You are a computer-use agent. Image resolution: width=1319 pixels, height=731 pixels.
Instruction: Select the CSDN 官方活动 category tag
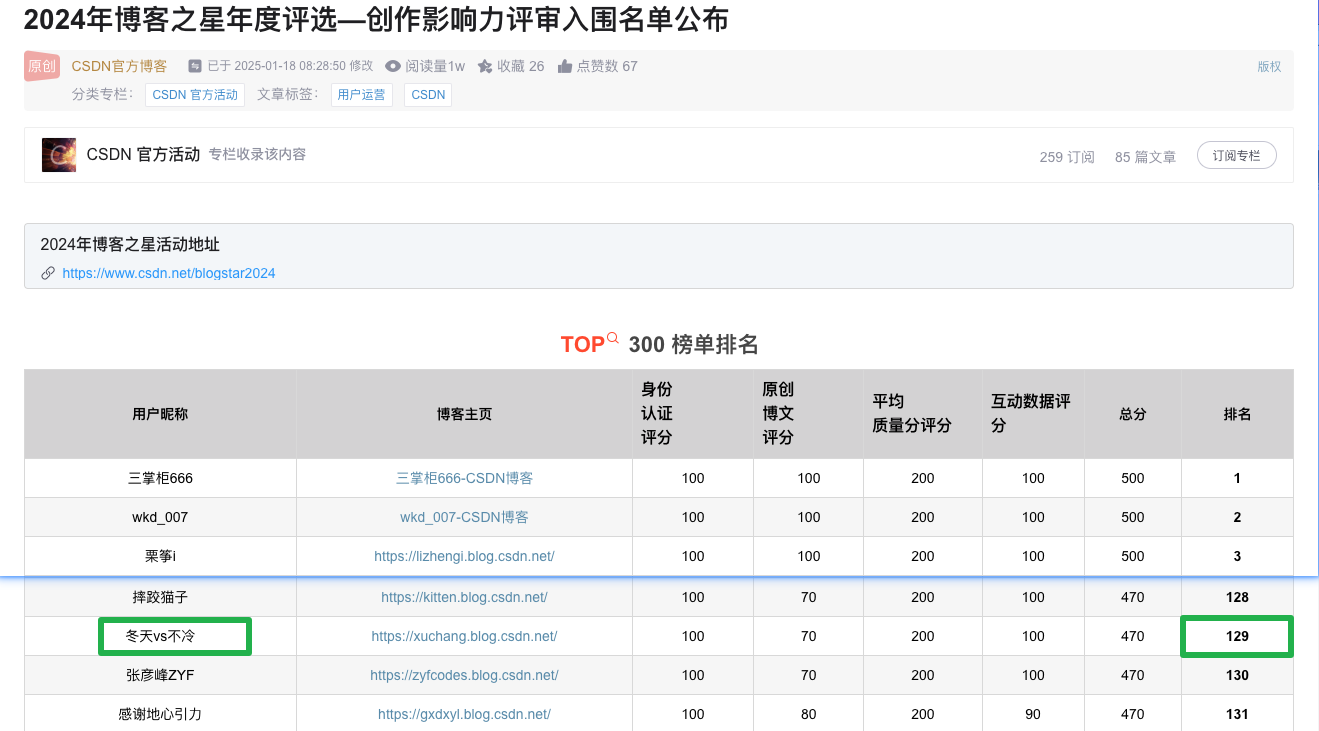pos(195,95)
